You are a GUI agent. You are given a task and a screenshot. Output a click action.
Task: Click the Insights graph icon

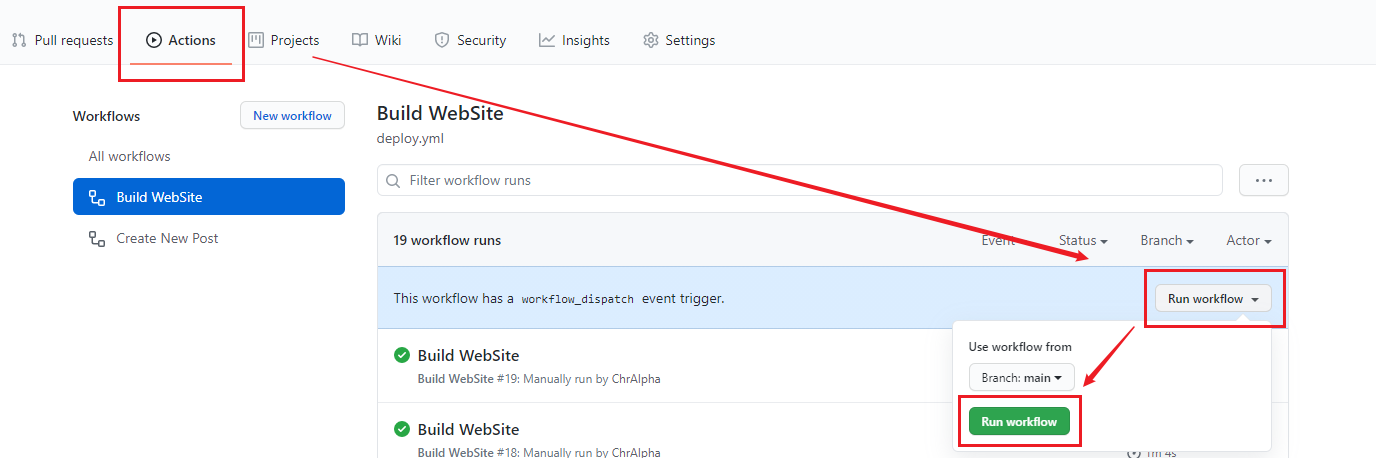(547, 40)
